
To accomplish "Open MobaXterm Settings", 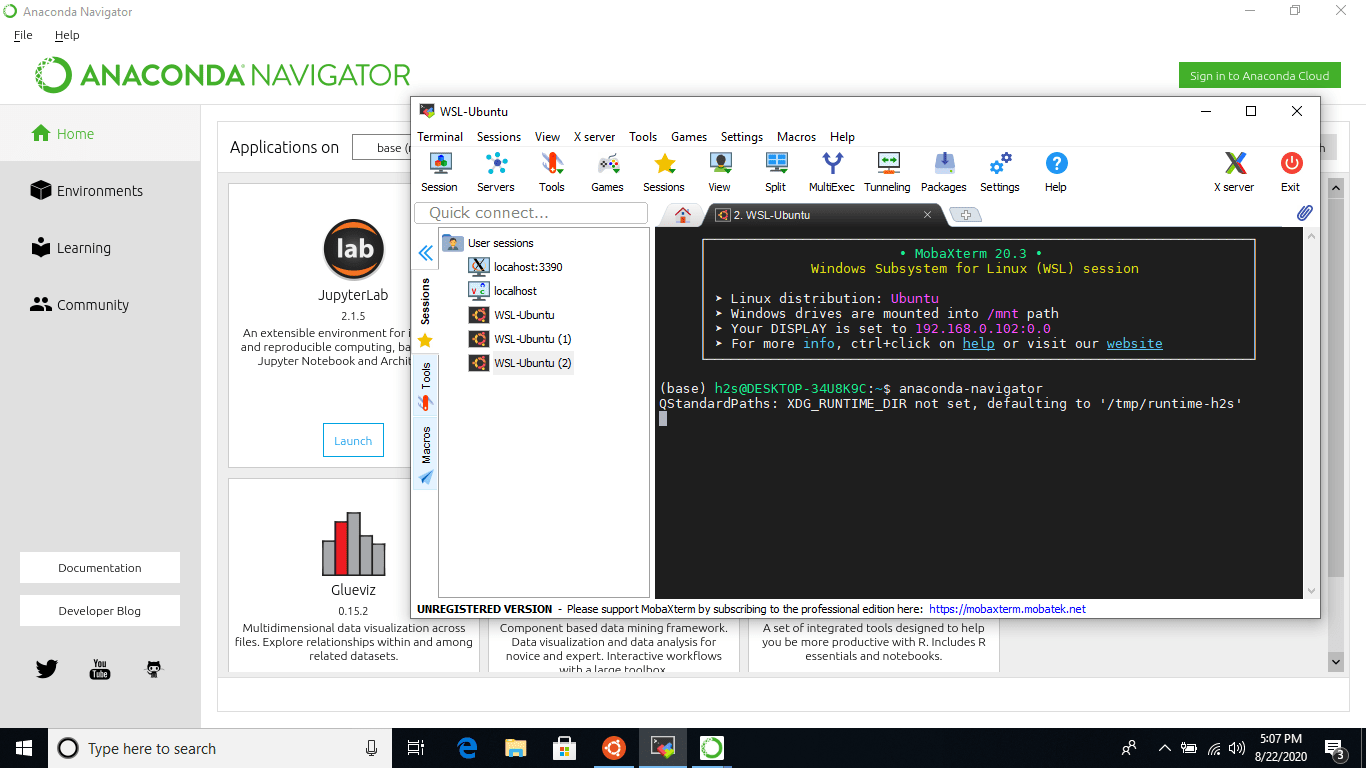I will tap(999, 171).
